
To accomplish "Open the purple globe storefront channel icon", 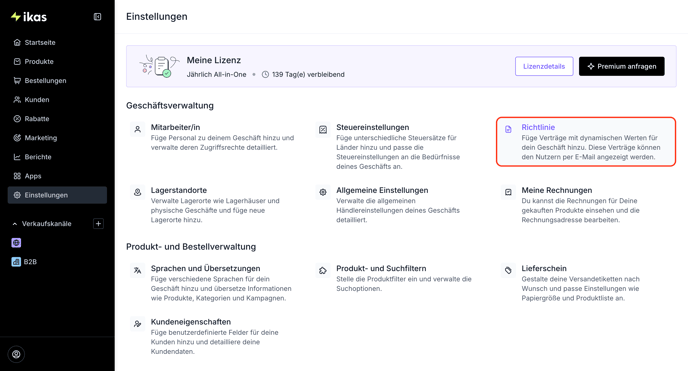I will [16, 243].
